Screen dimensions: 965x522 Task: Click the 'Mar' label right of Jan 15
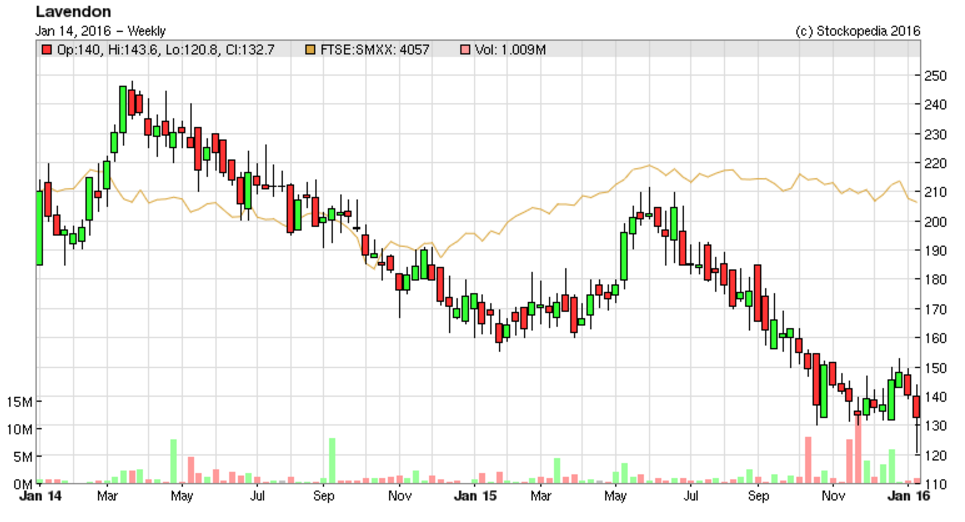coord(540,496)
